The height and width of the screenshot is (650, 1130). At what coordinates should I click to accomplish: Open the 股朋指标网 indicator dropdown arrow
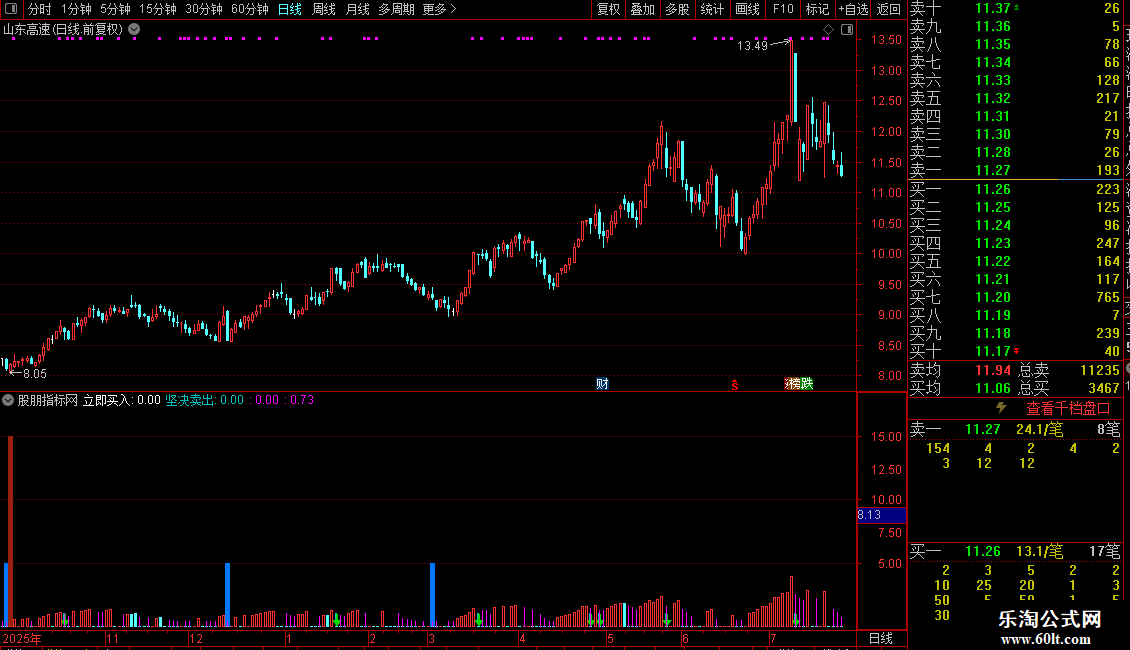pyautogui.click(x=8, y=400)
